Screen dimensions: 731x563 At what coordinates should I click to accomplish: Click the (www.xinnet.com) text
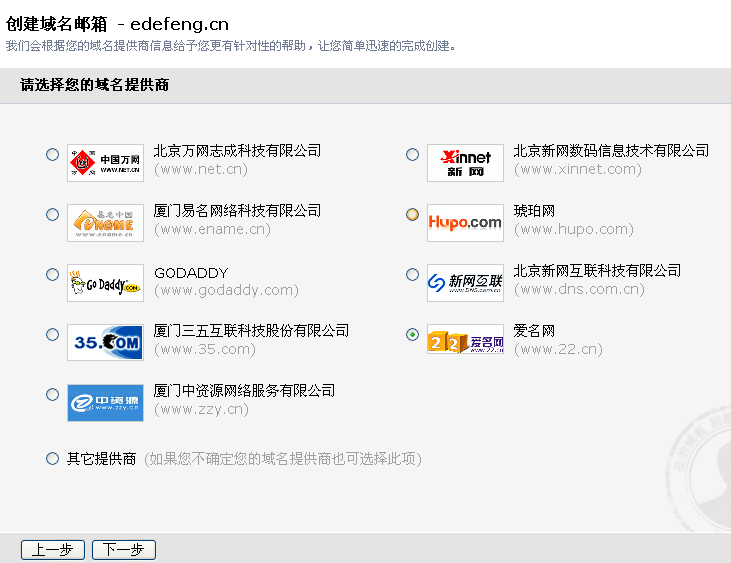578,169
